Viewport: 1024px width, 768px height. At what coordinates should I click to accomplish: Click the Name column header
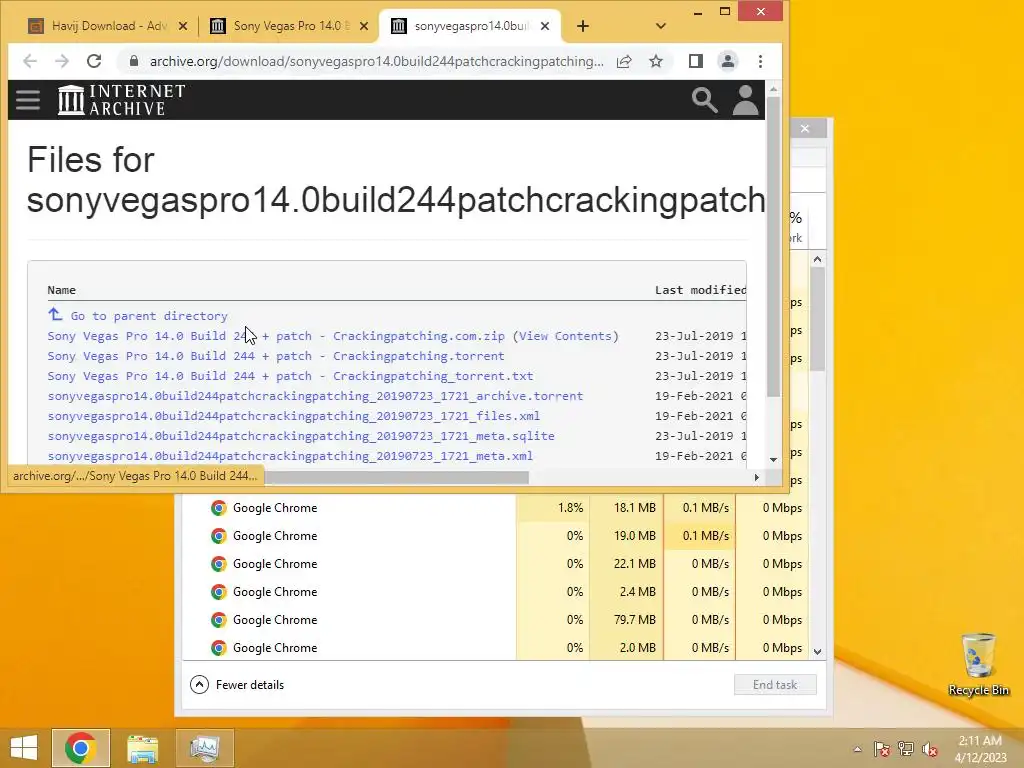pyautogui.click(x=61, y=290)
